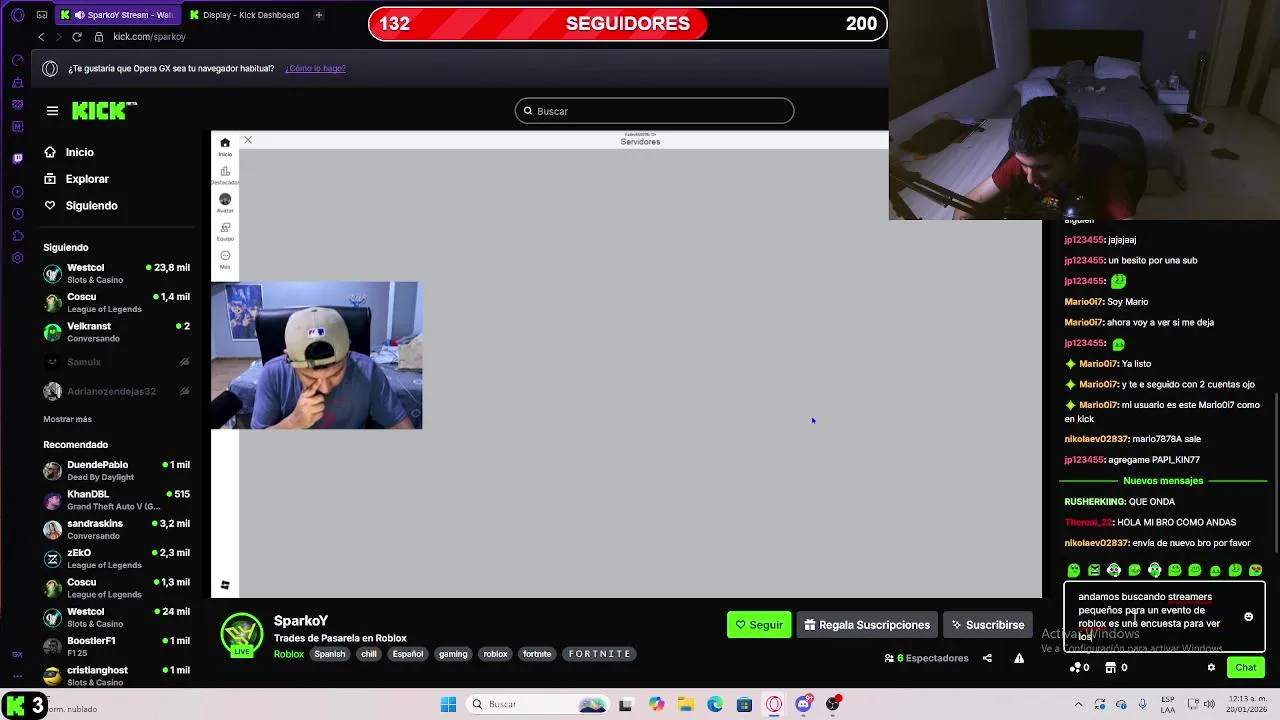
Task: Open sandraskins recommended channel
Action: point(116,529)
